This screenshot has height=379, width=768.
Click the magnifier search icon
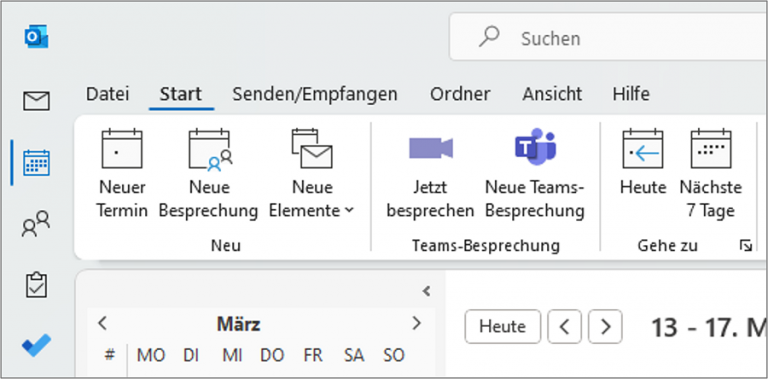(489, 37)
